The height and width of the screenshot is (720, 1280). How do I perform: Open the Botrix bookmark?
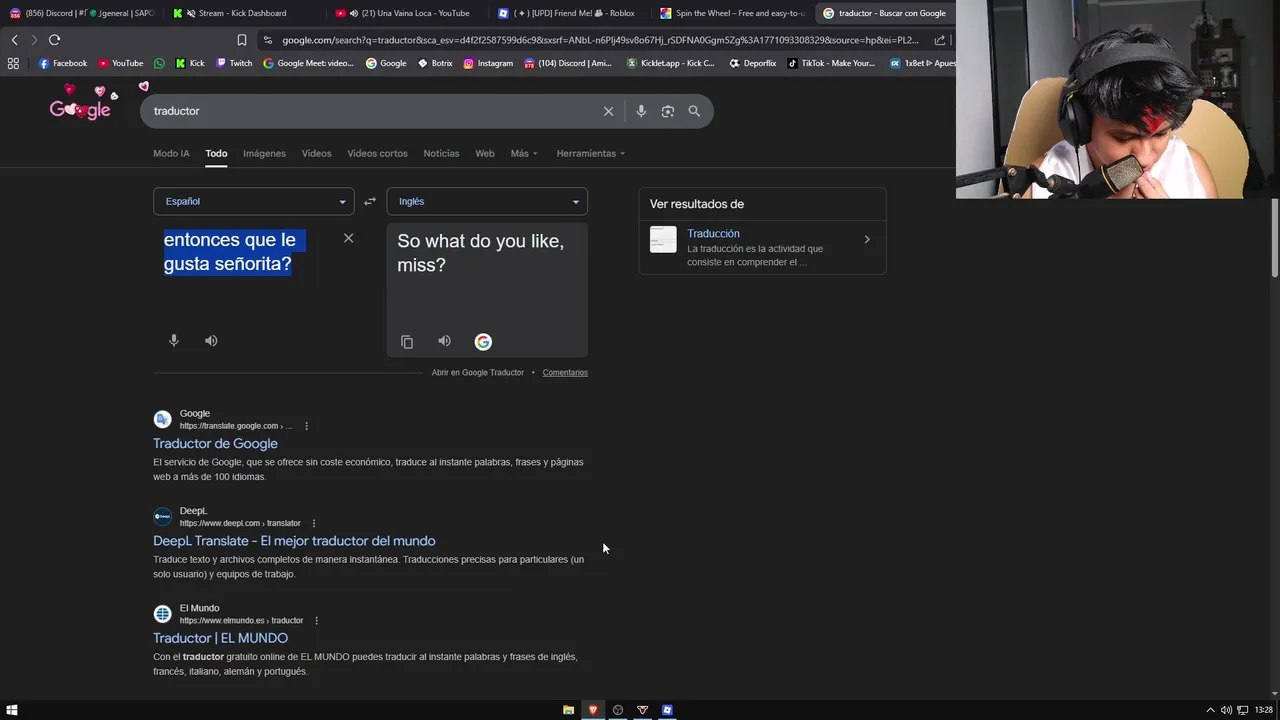(x=435, y=63)
